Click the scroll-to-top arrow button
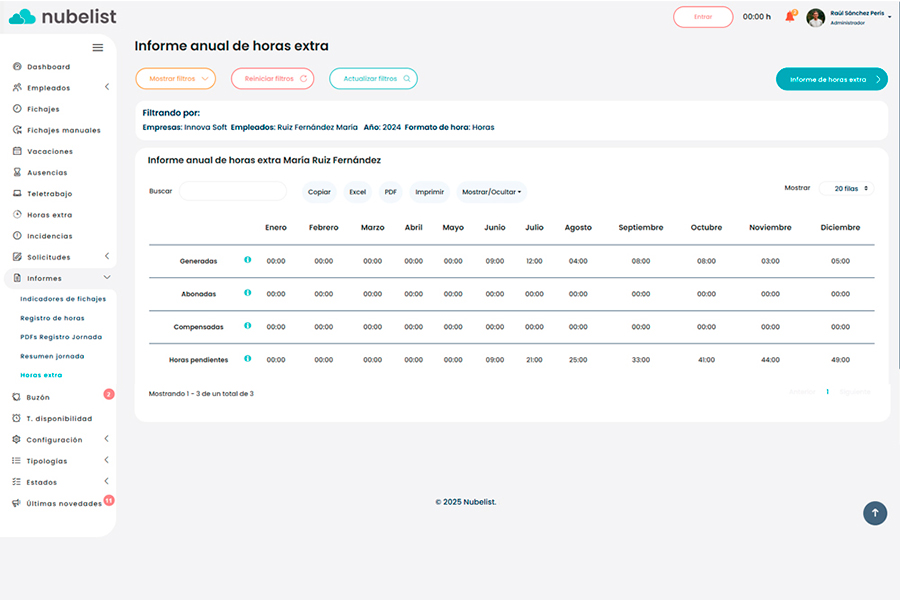The height and width of the screenshot is (600, 900). tap(875, 513)
